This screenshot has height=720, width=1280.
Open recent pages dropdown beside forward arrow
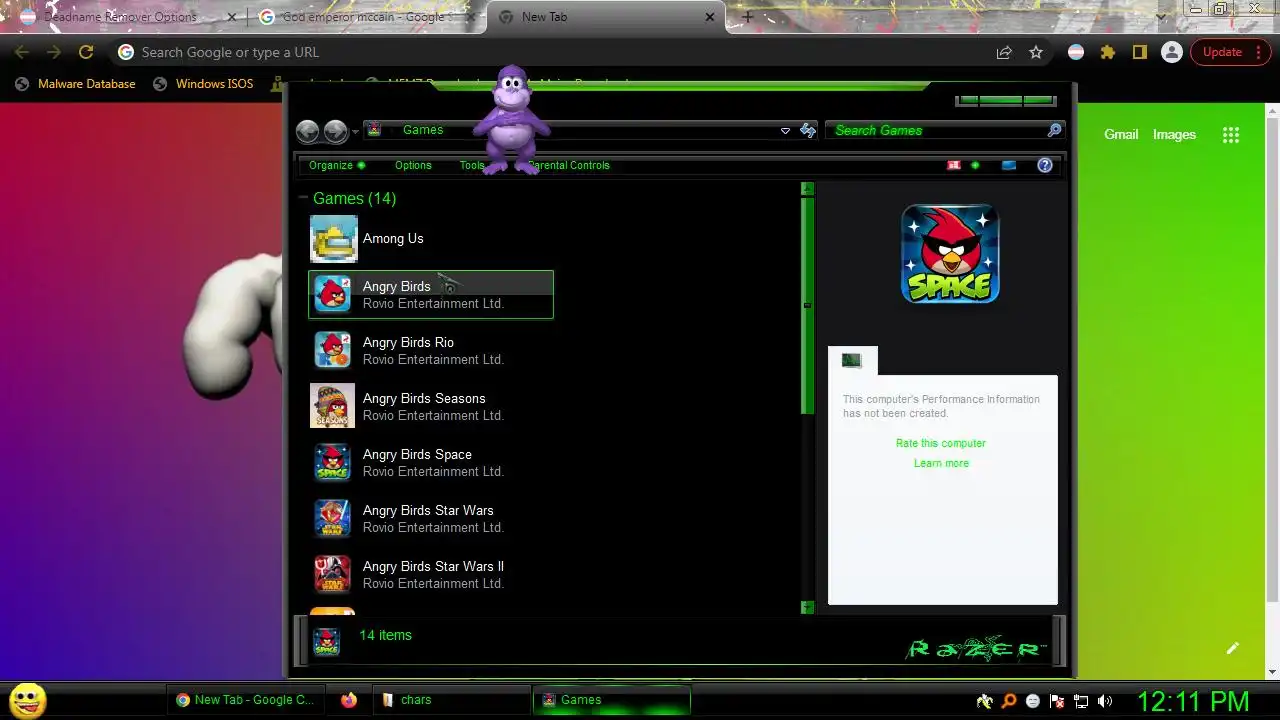[355, 132]
